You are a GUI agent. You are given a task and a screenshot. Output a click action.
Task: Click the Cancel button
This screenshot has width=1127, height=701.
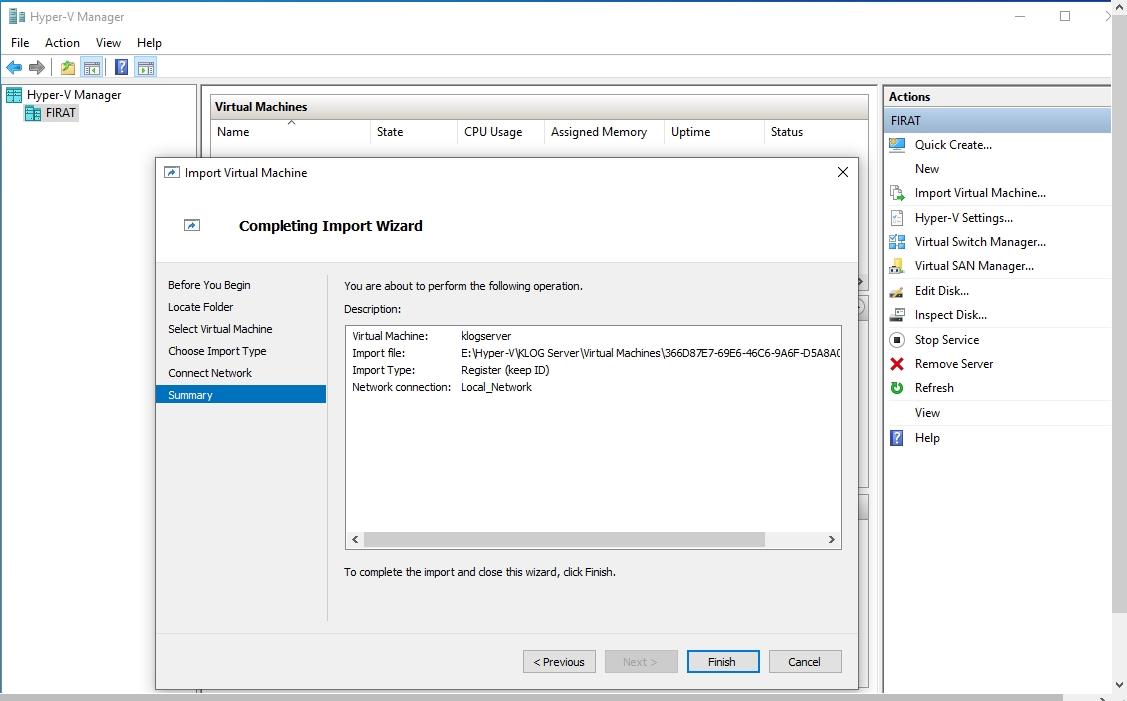pyautogui.click(x=804, y=661)
